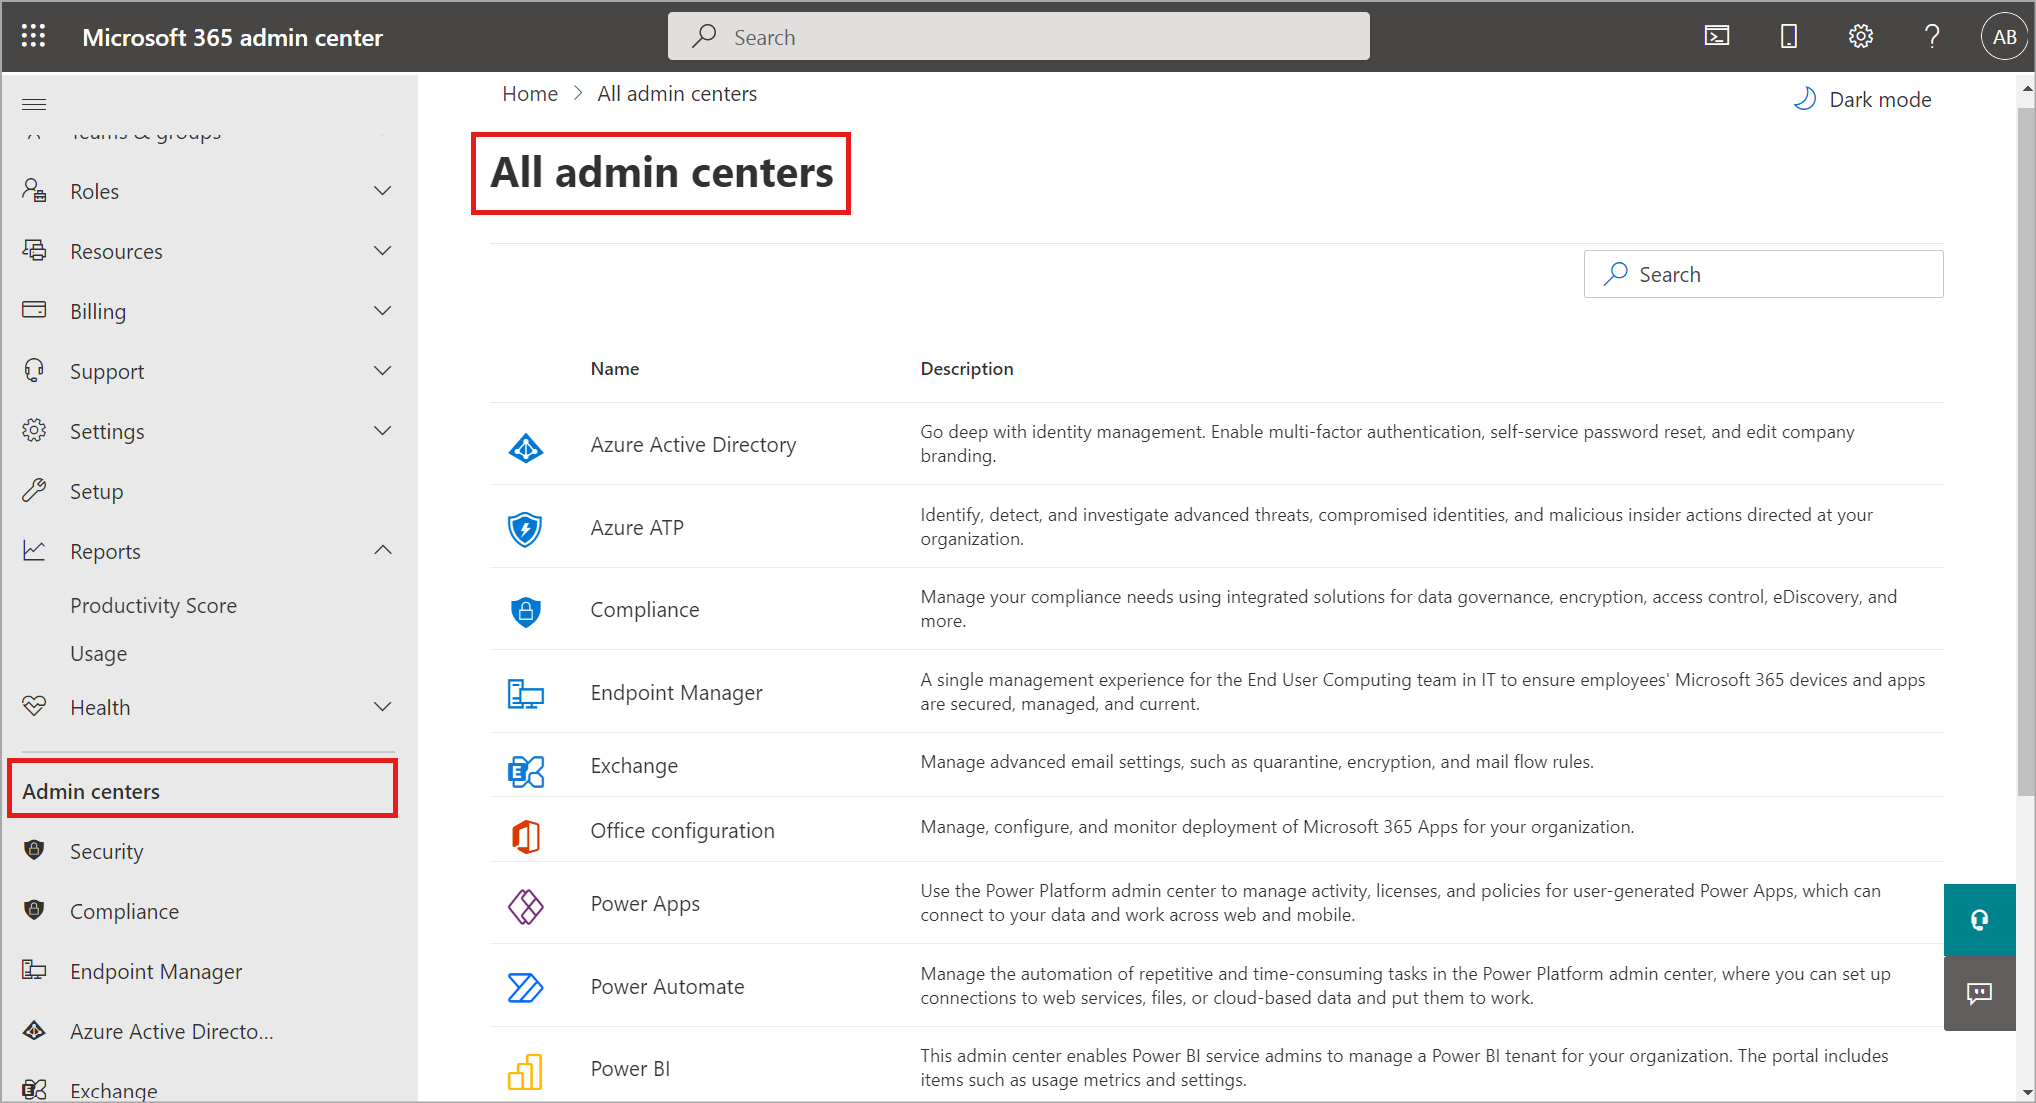This screenshot has width=2036, height=1103.
Task: Open Power BI in the table
Action: pos(630,1069)
